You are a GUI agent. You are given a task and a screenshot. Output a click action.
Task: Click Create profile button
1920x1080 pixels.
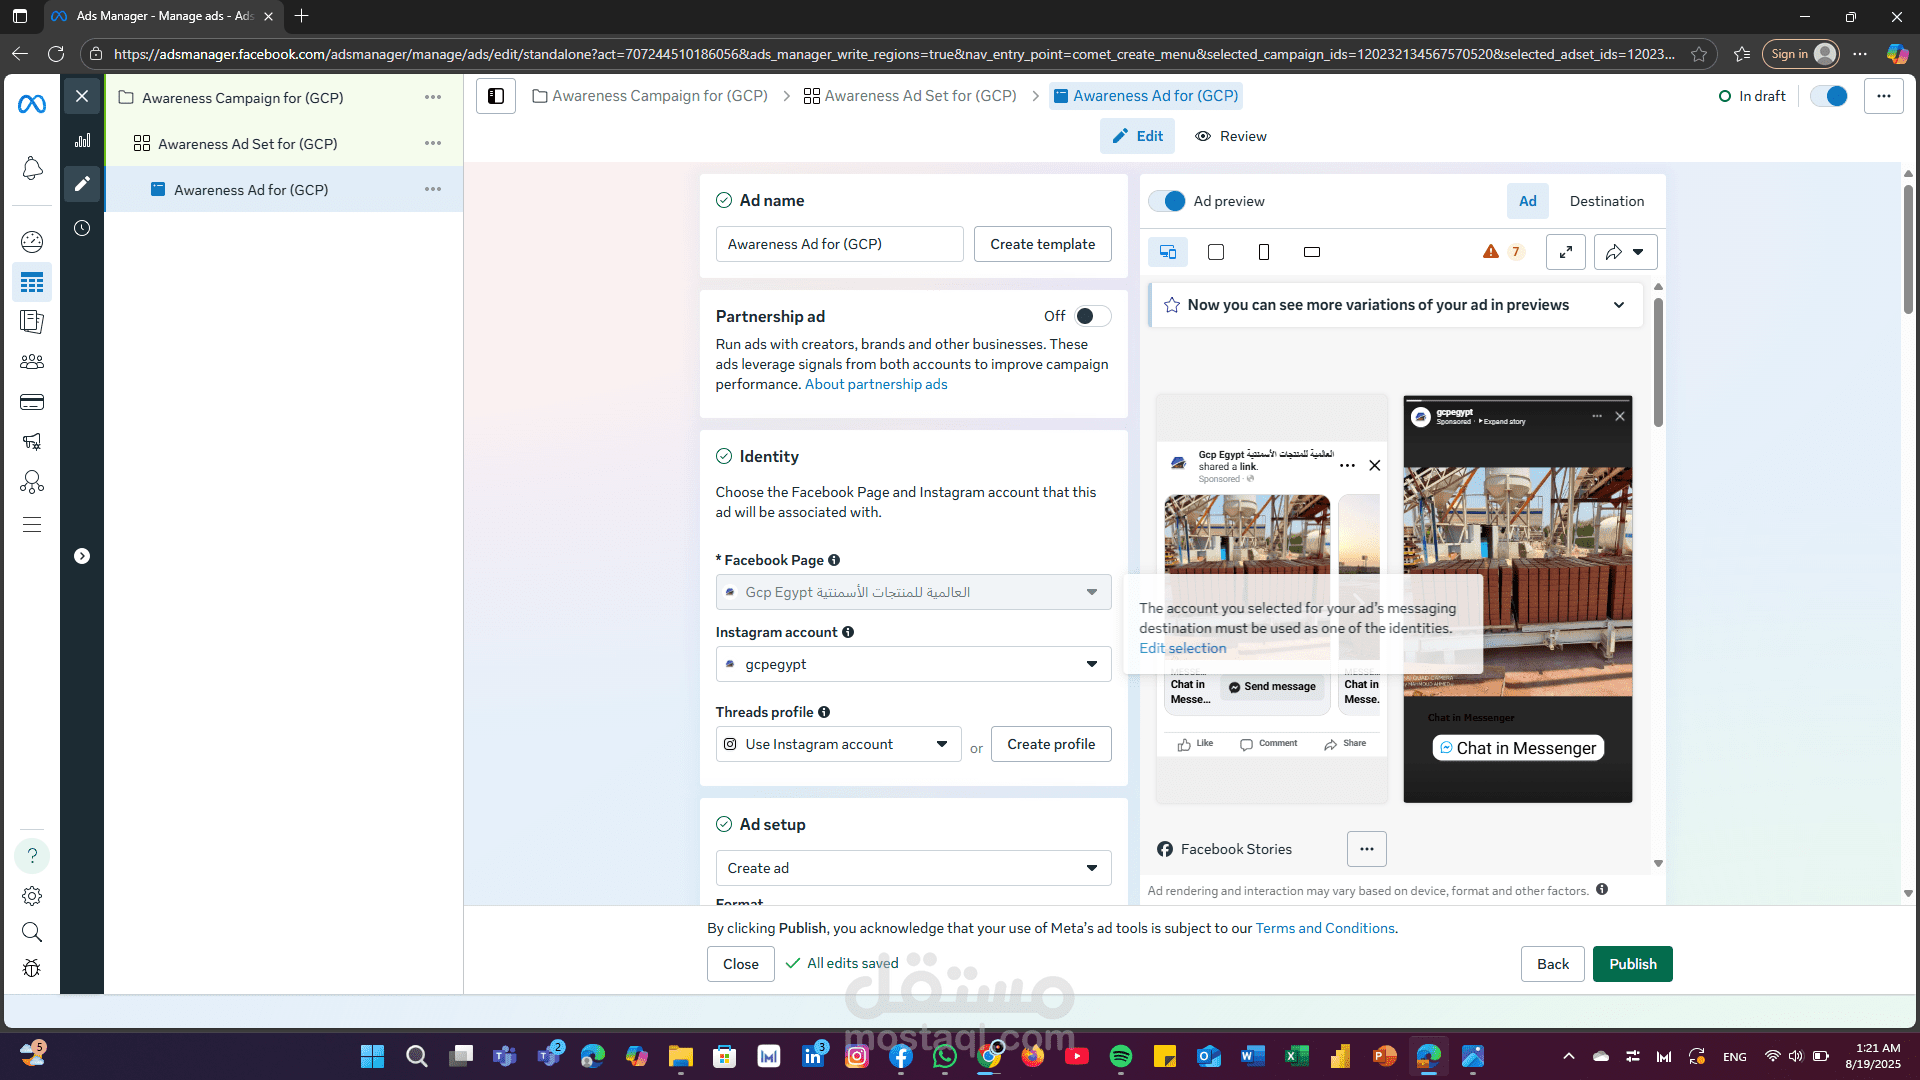click(1051, 744)
